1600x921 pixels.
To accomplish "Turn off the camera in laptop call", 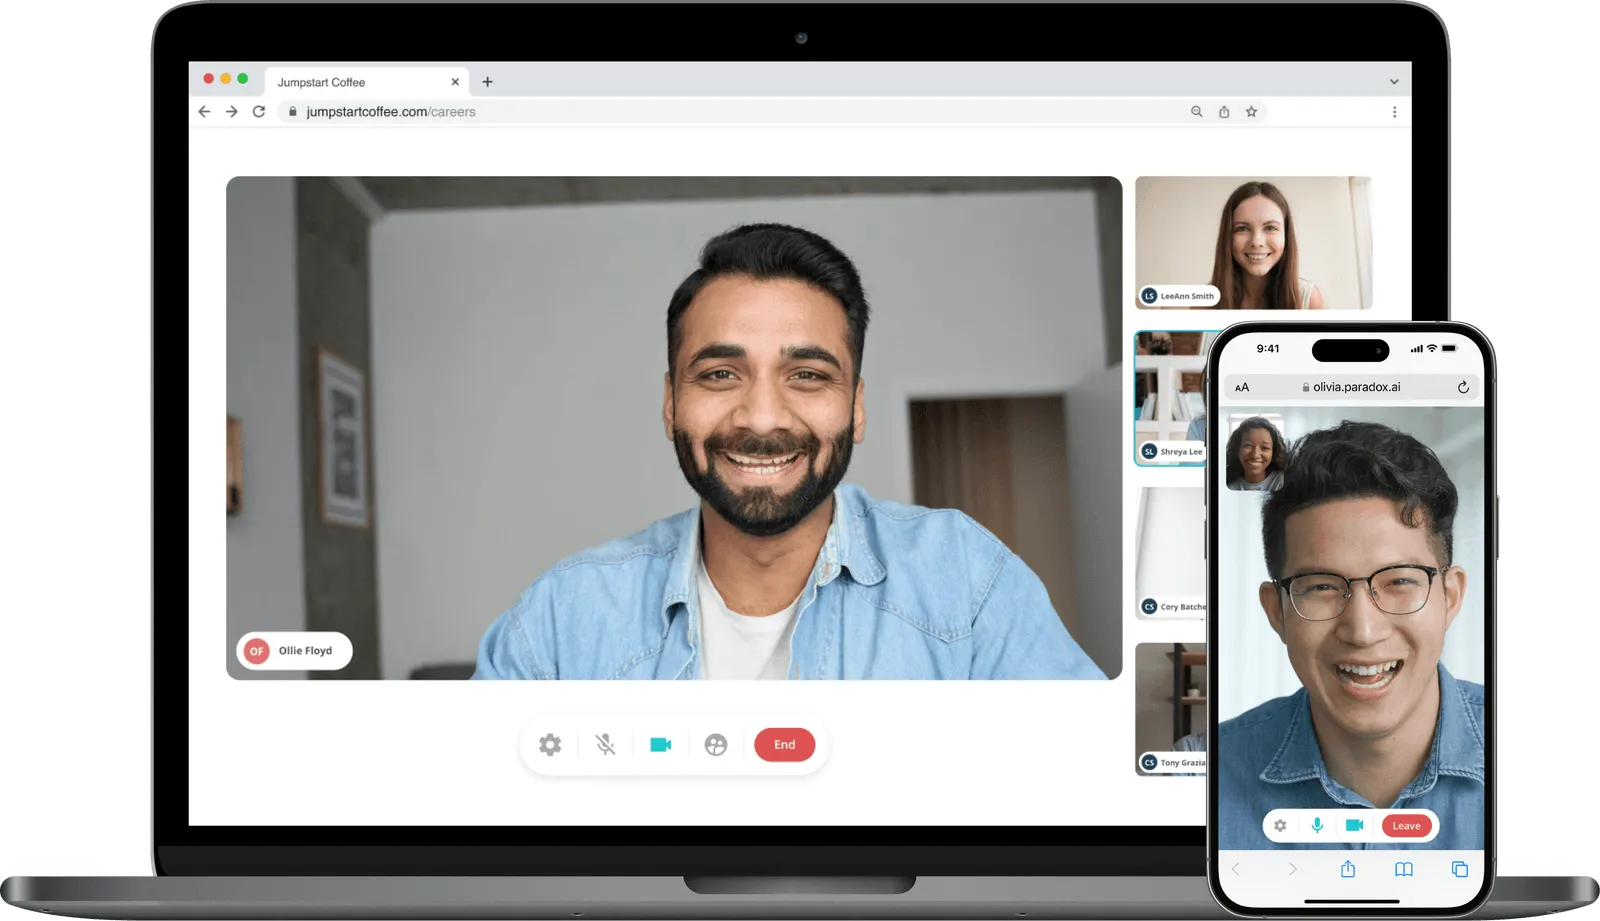I will point(660,745).
